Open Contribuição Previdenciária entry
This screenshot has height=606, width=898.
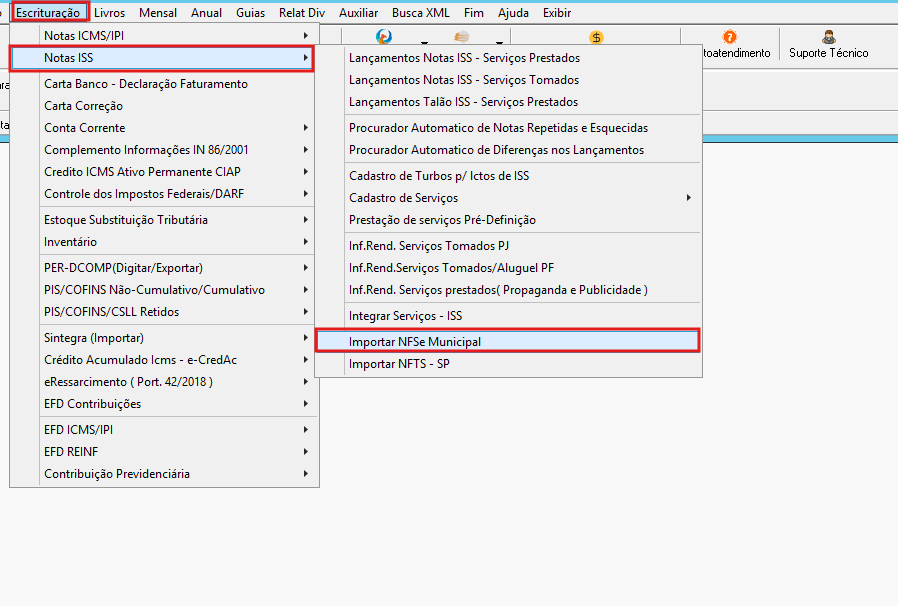tap(162, 474)
